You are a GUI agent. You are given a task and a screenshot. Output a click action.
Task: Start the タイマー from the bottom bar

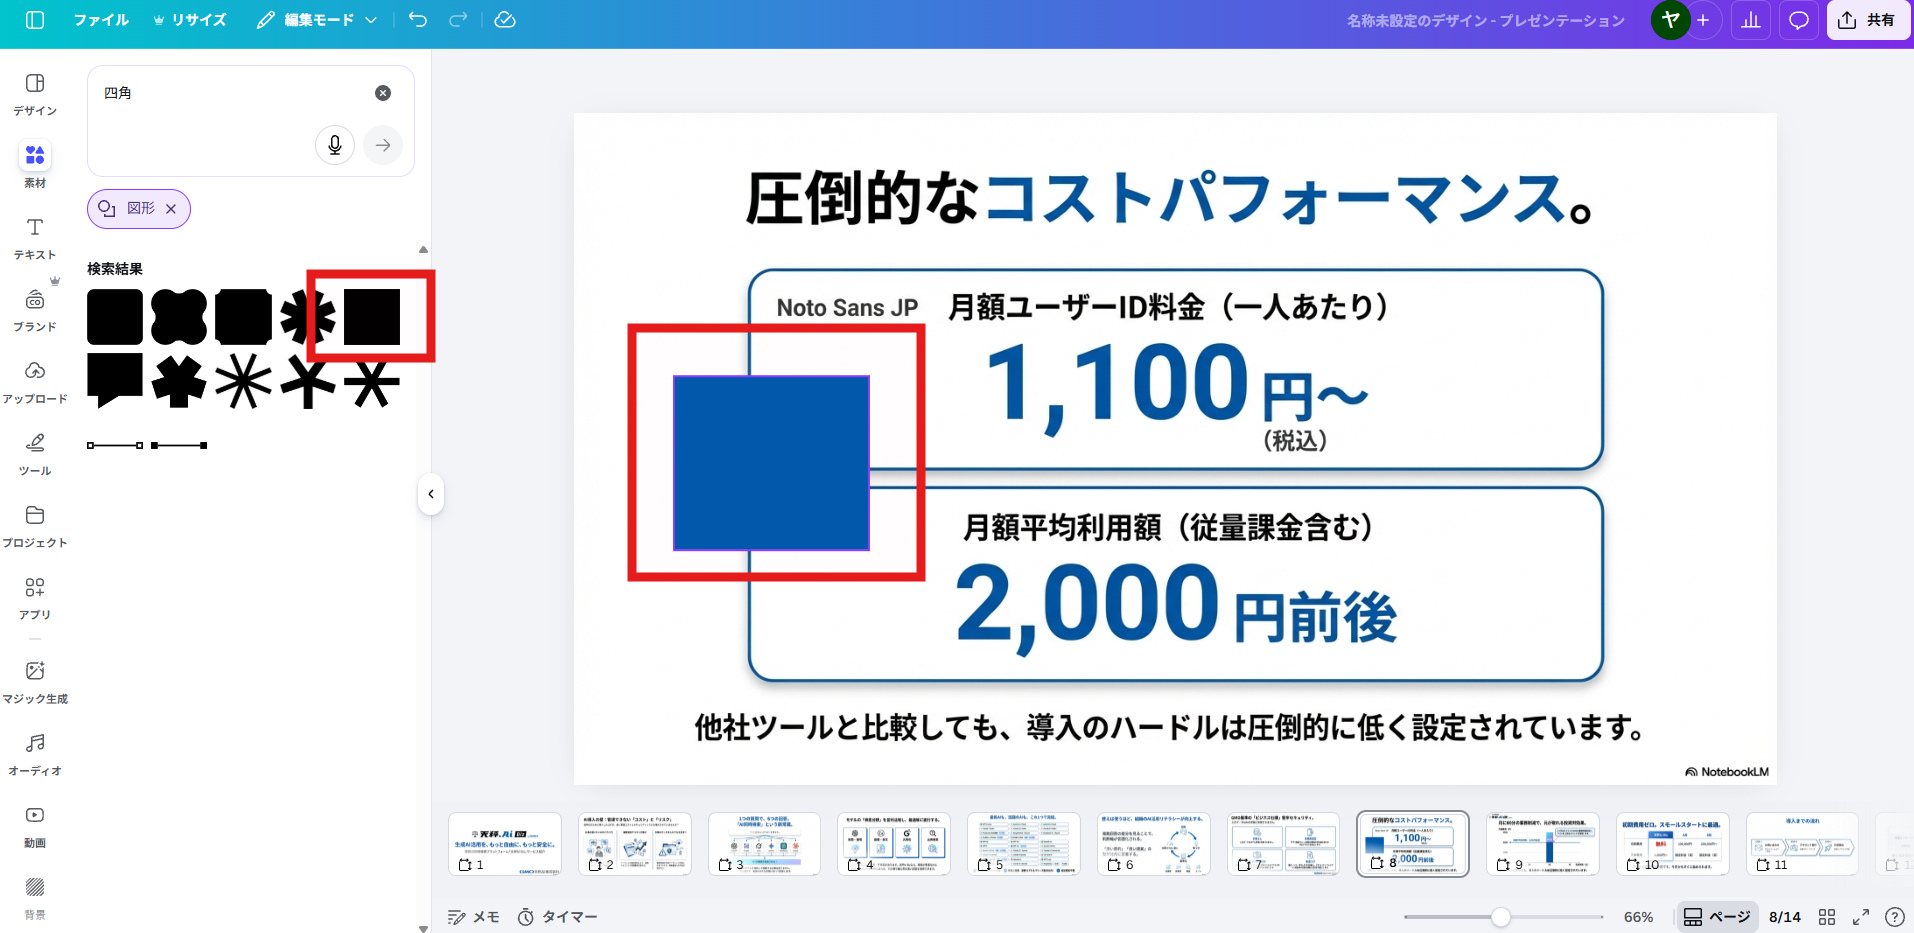click(557, 916)
